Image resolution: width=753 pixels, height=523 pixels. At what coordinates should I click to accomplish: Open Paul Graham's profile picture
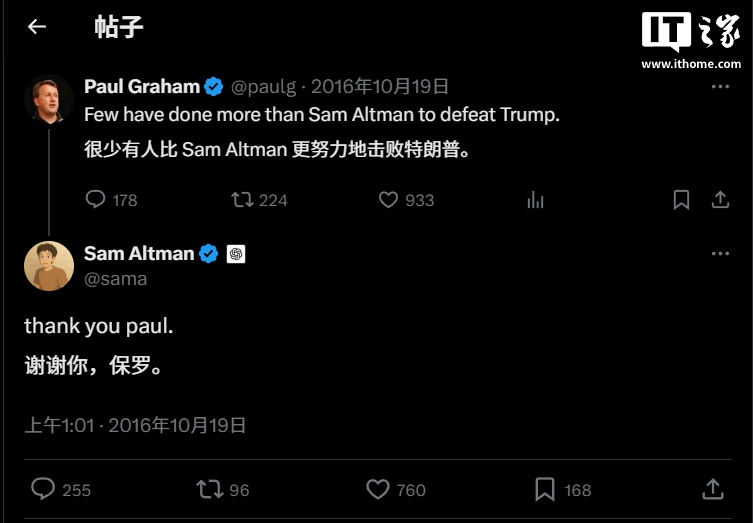pos(49,99)
